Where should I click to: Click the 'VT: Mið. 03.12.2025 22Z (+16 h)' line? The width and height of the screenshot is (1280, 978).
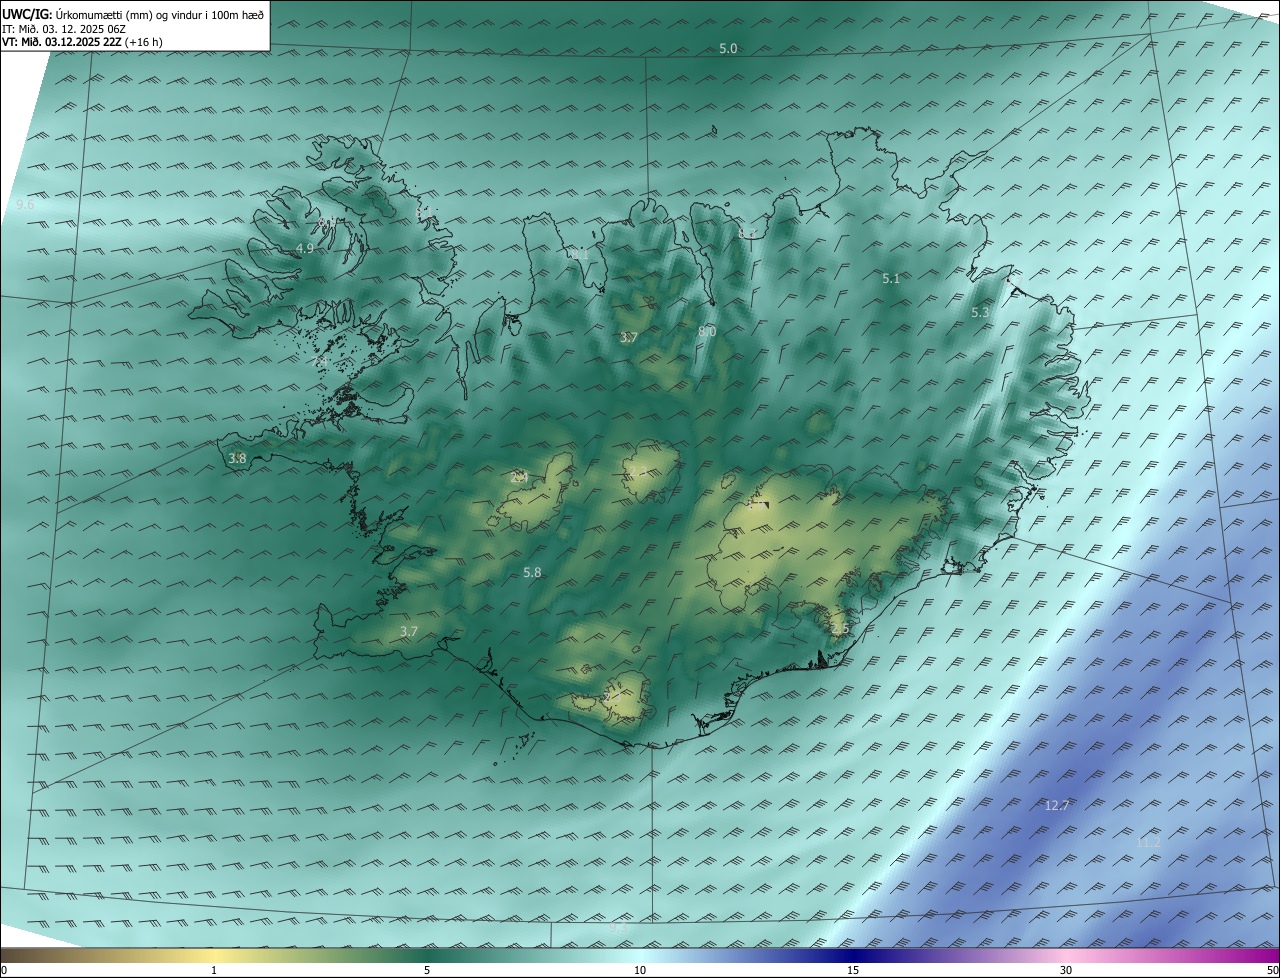(83, 42)
